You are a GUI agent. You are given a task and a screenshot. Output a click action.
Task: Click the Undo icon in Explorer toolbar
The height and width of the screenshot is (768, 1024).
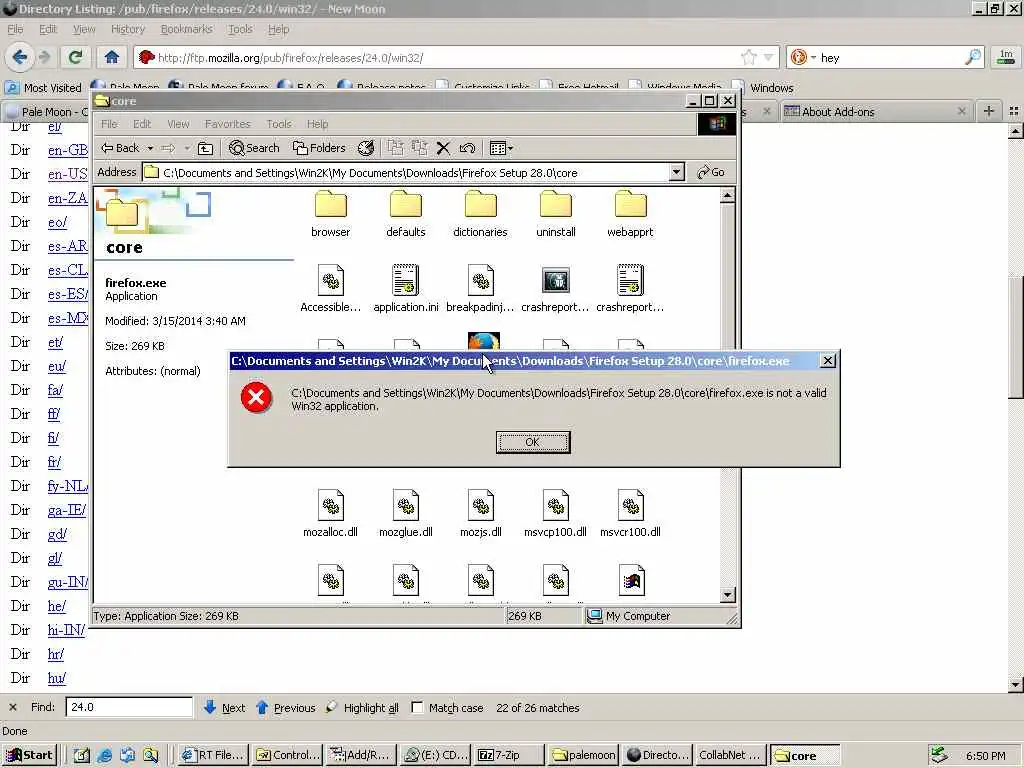(467, 148)
